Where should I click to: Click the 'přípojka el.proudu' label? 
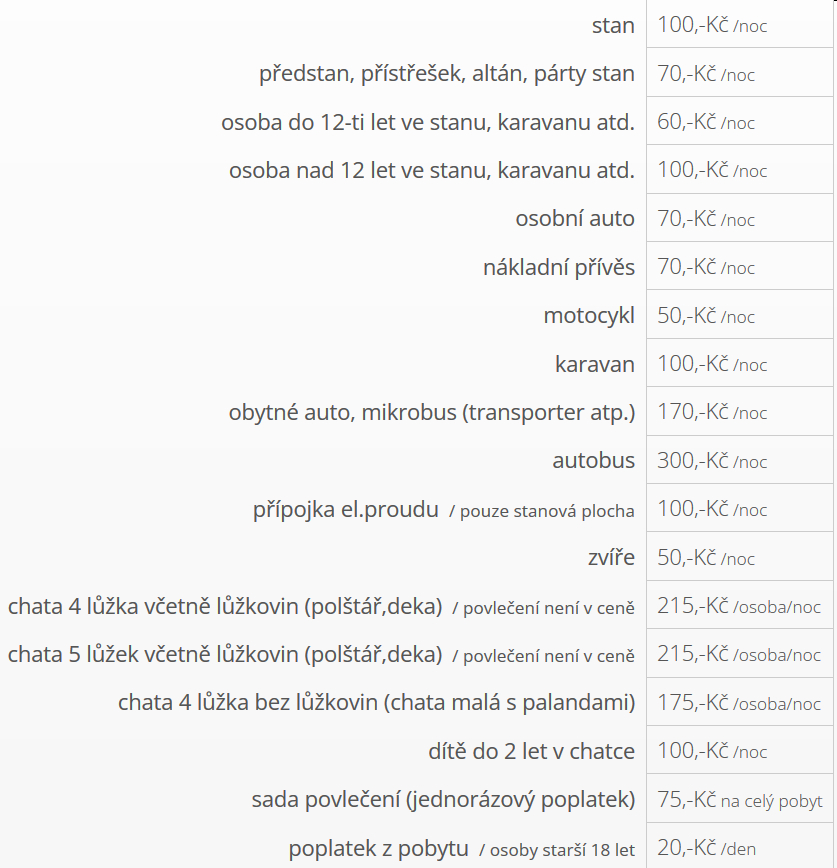click(345, 509)
